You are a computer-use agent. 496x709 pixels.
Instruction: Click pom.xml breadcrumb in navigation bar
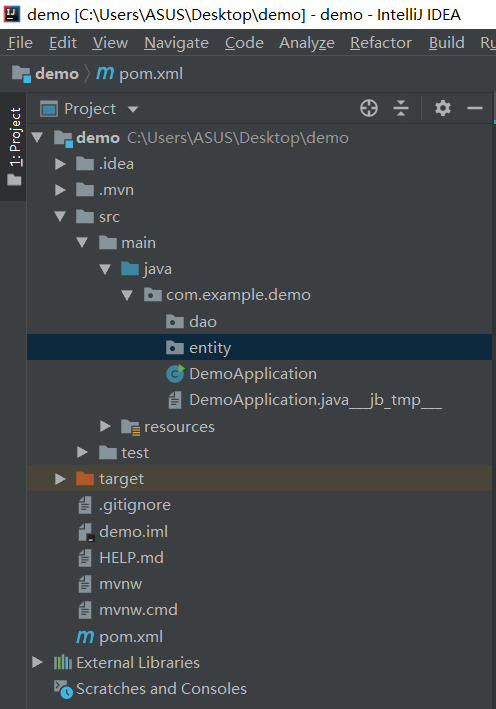click(x=151, y=74)
